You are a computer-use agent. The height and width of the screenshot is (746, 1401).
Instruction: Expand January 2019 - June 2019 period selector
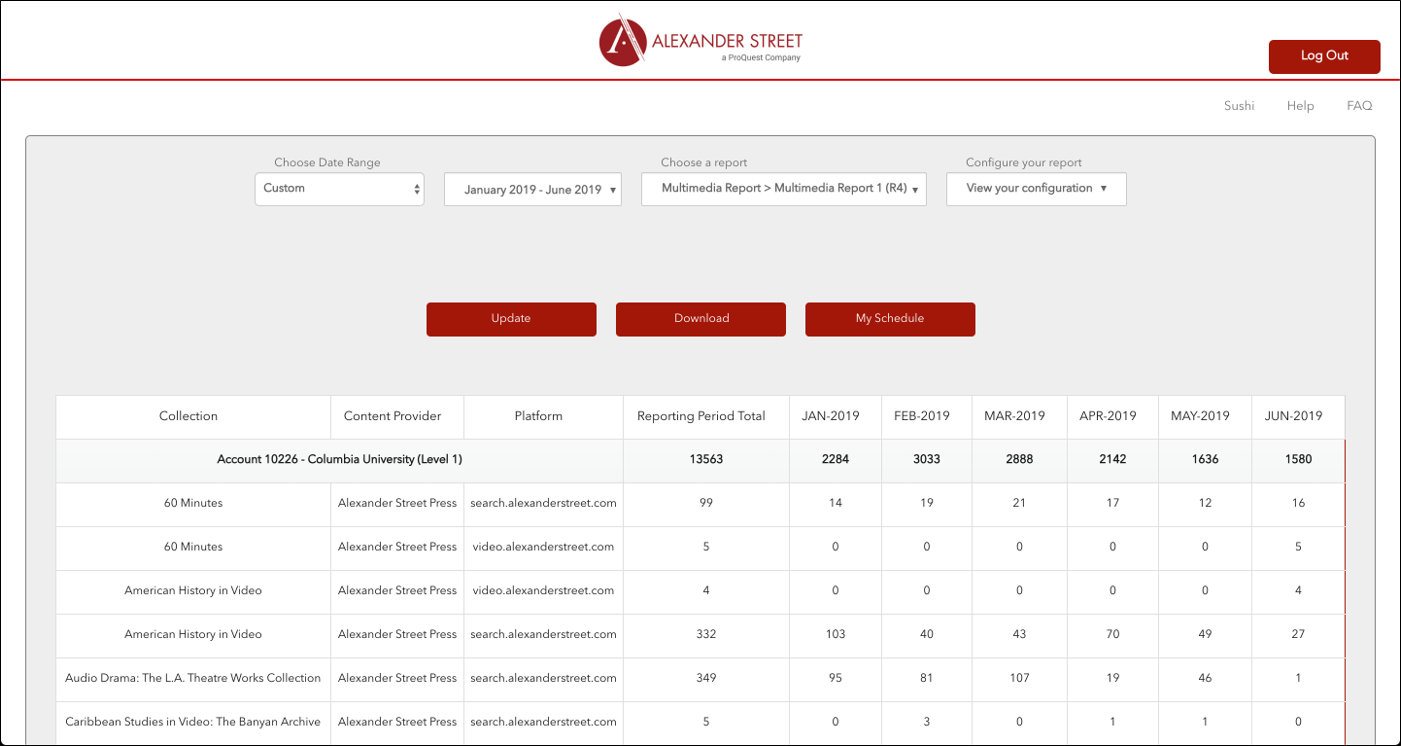click(x=533, y=189)
